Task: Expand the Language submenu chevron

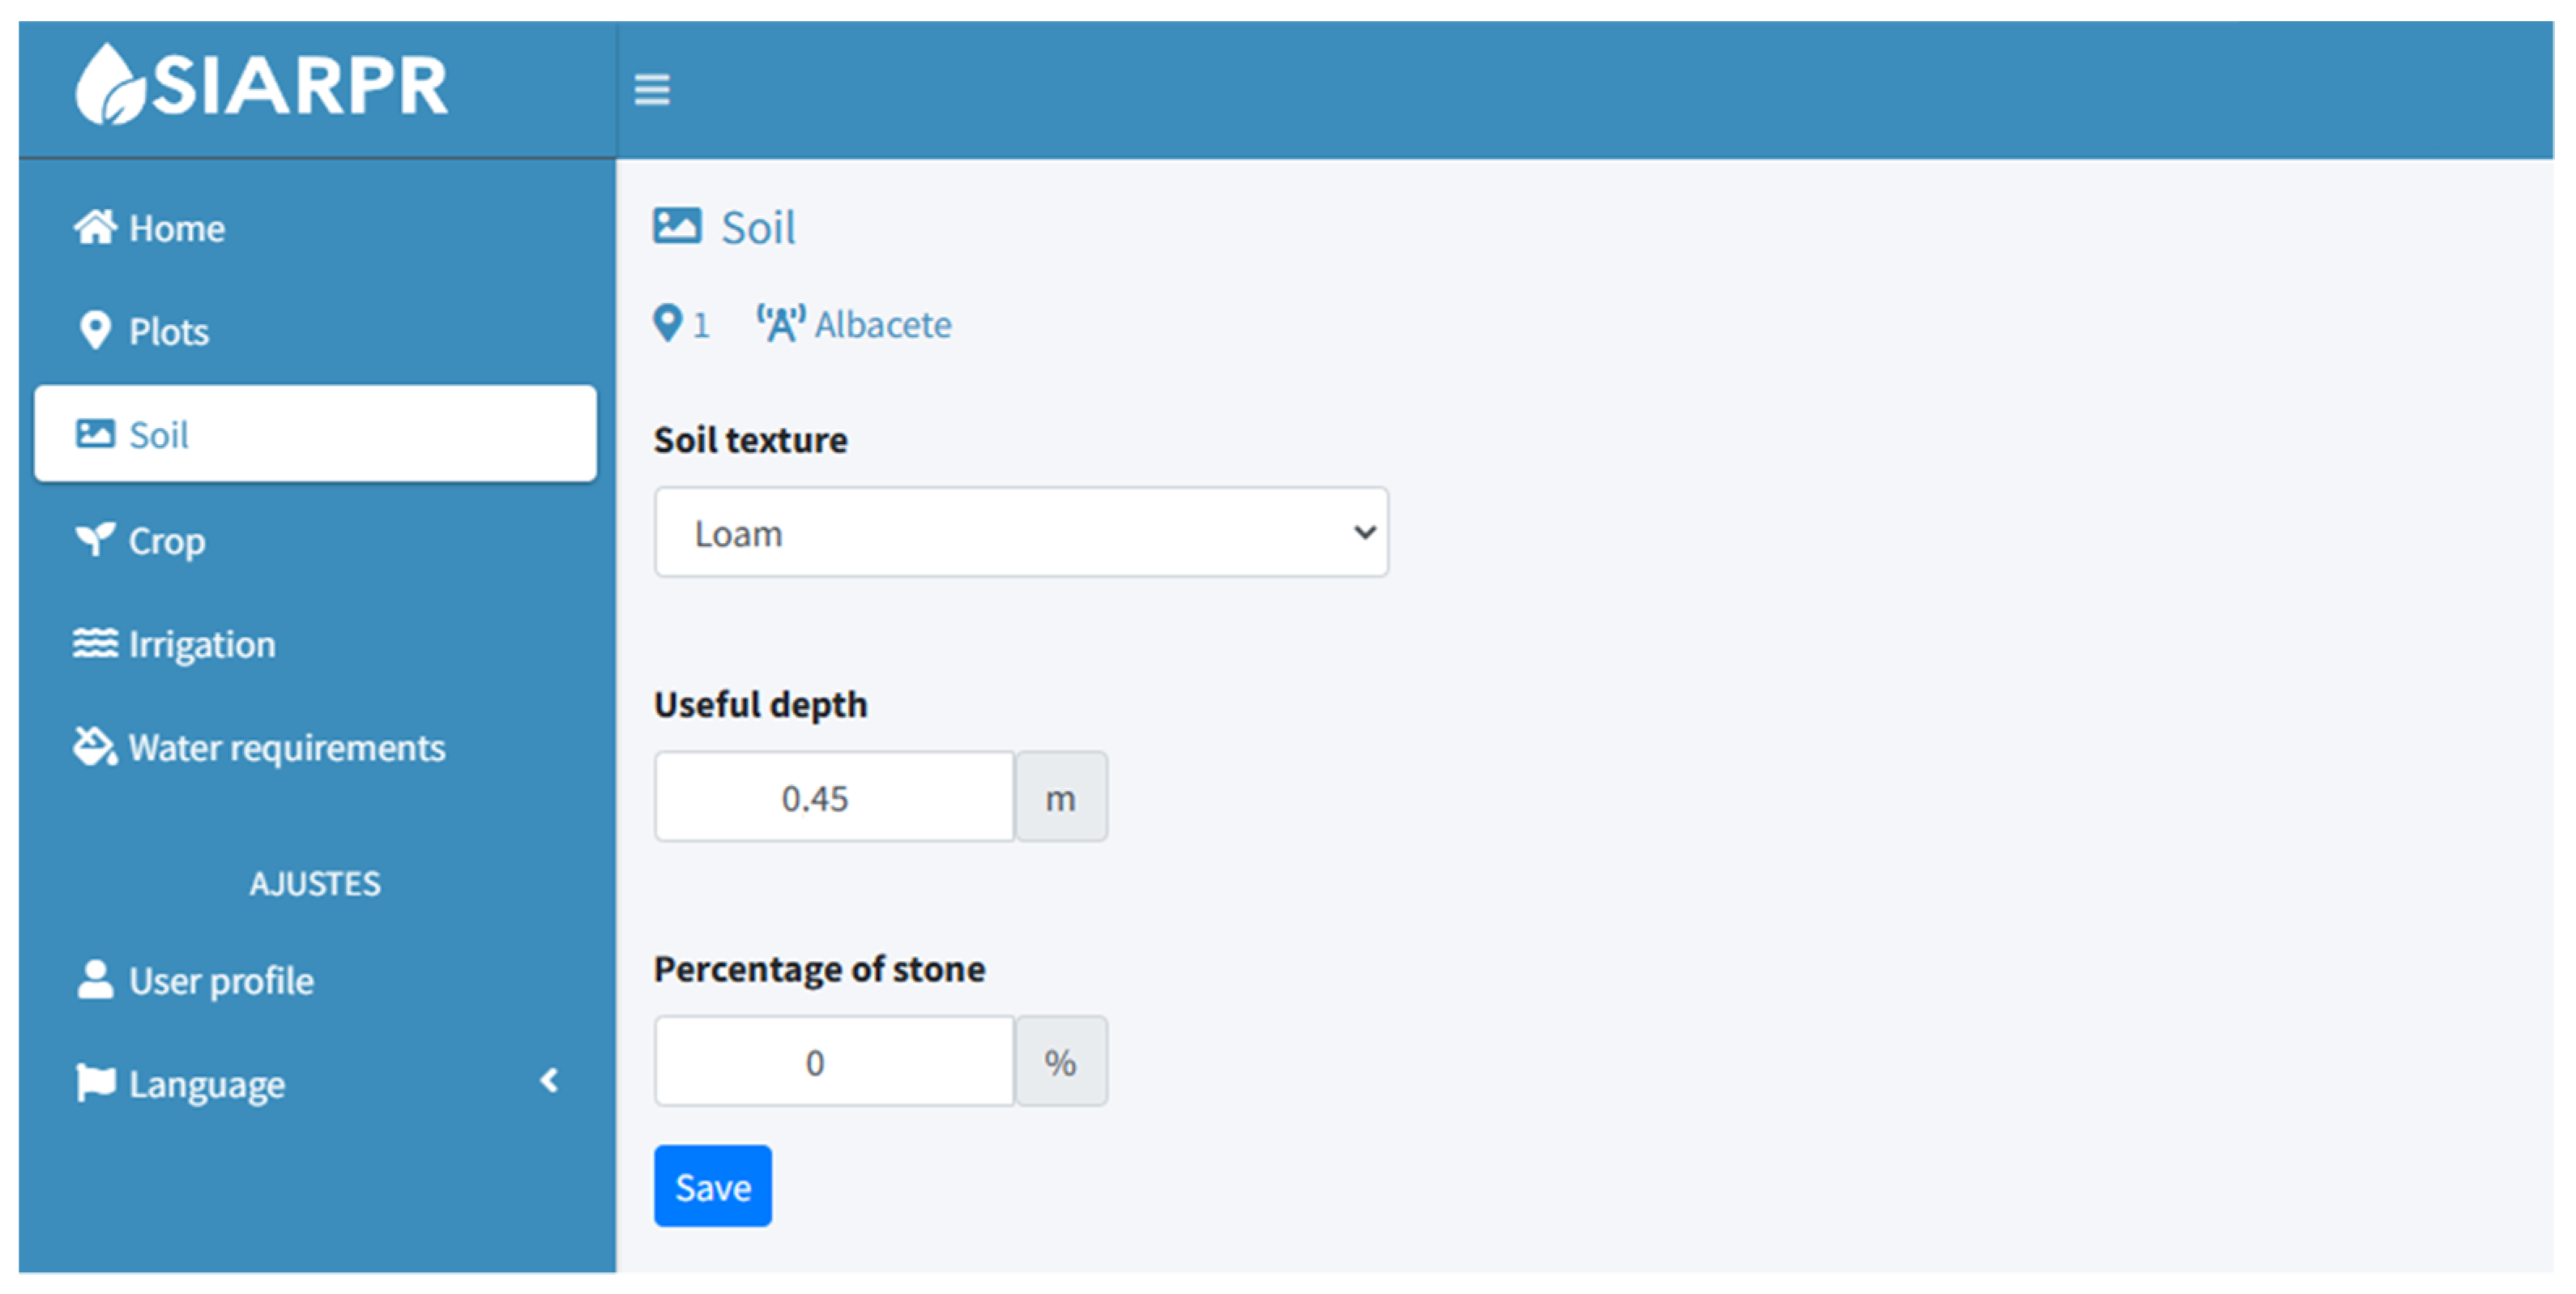Action: click(x=548, y=1081)
